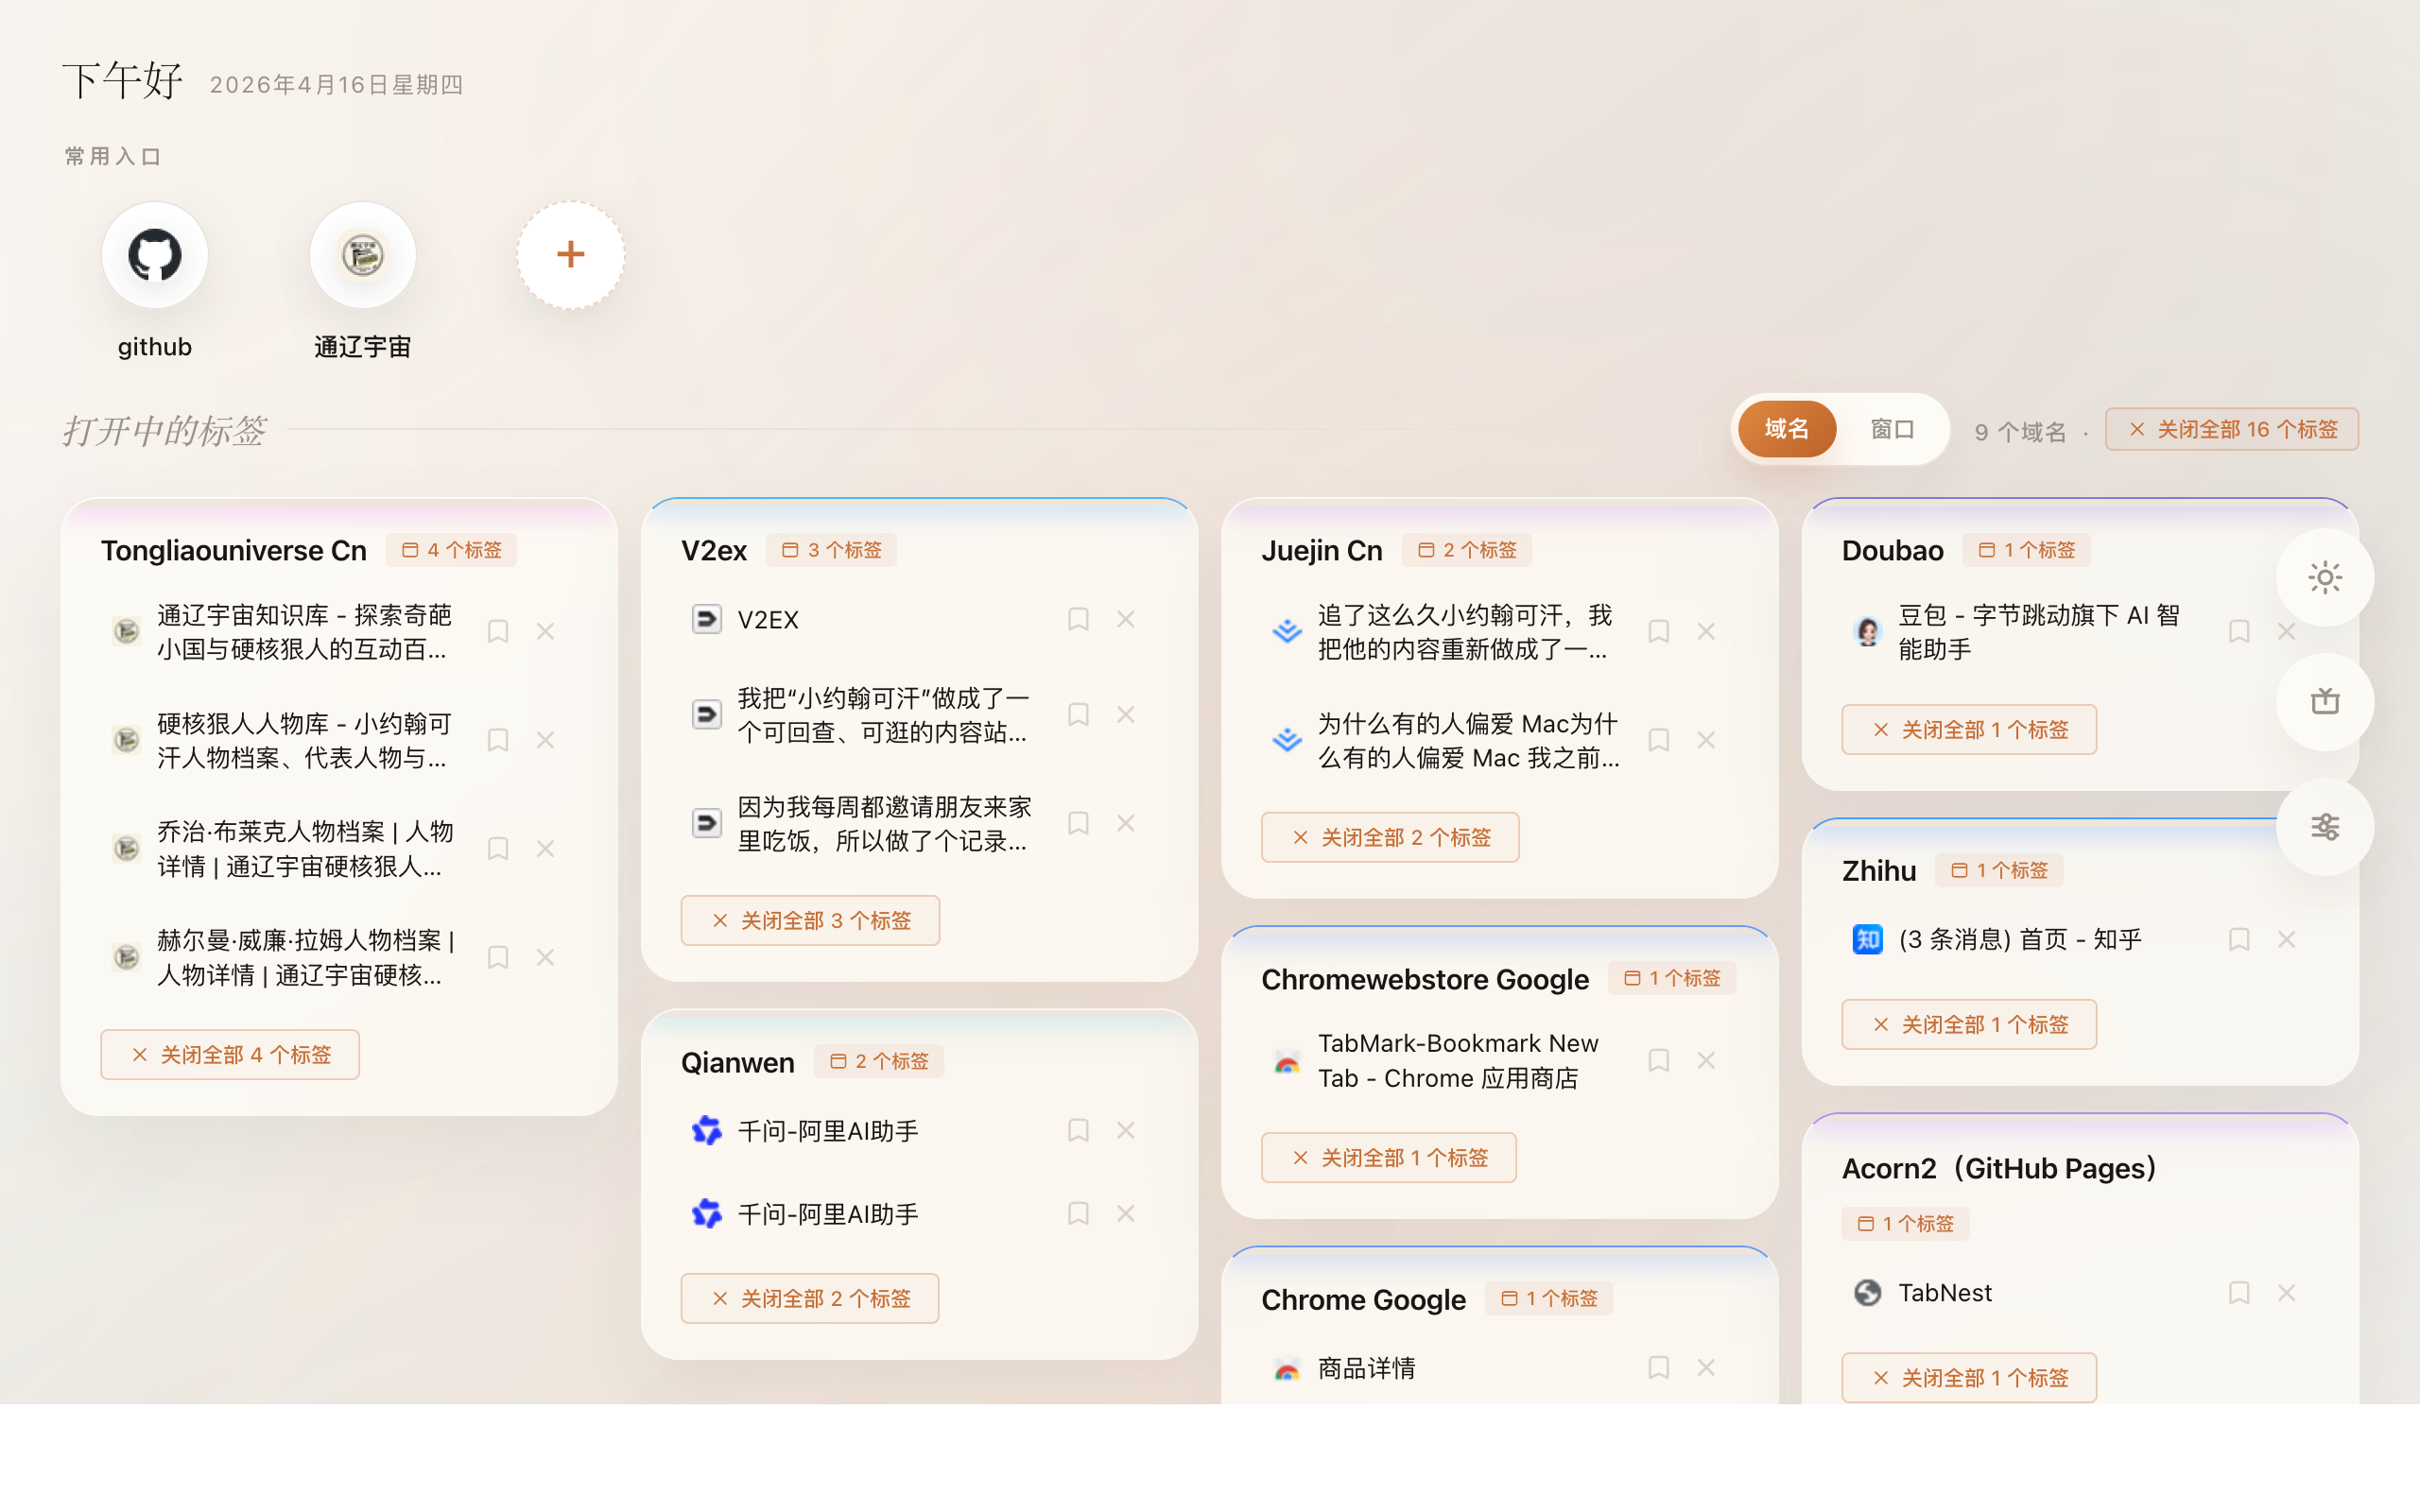Close all 3 V2ex tabs
Image resolution: width=2420 pixels, height=1512 pixels.
click(810, 920)
